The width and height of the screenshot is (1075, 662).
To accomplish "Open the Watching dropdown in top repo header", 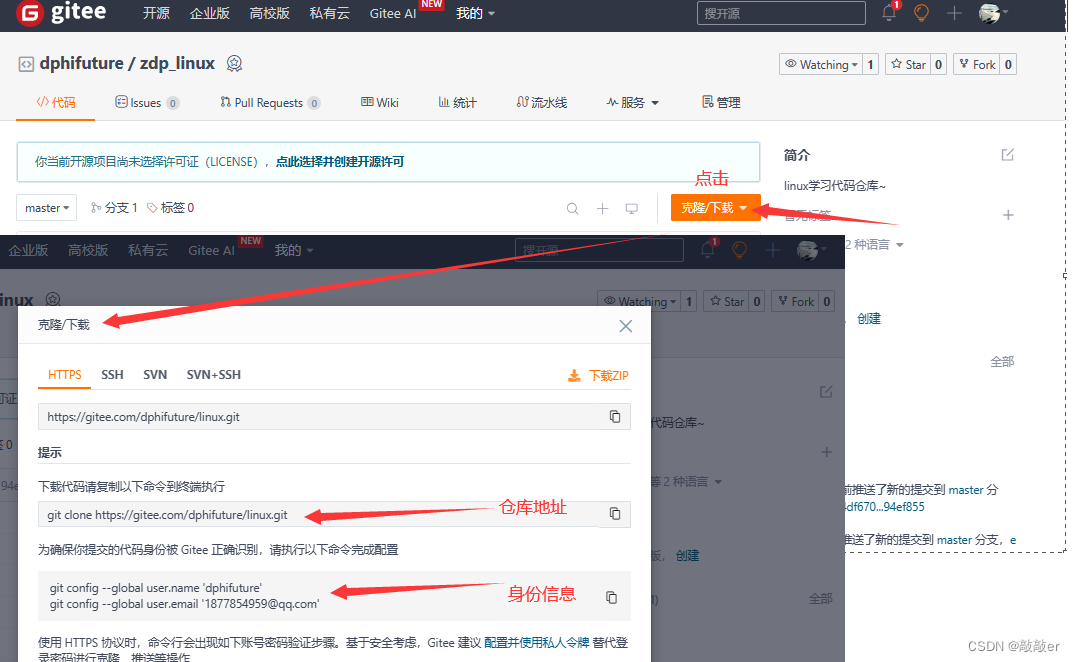I will tap(821, 64).
